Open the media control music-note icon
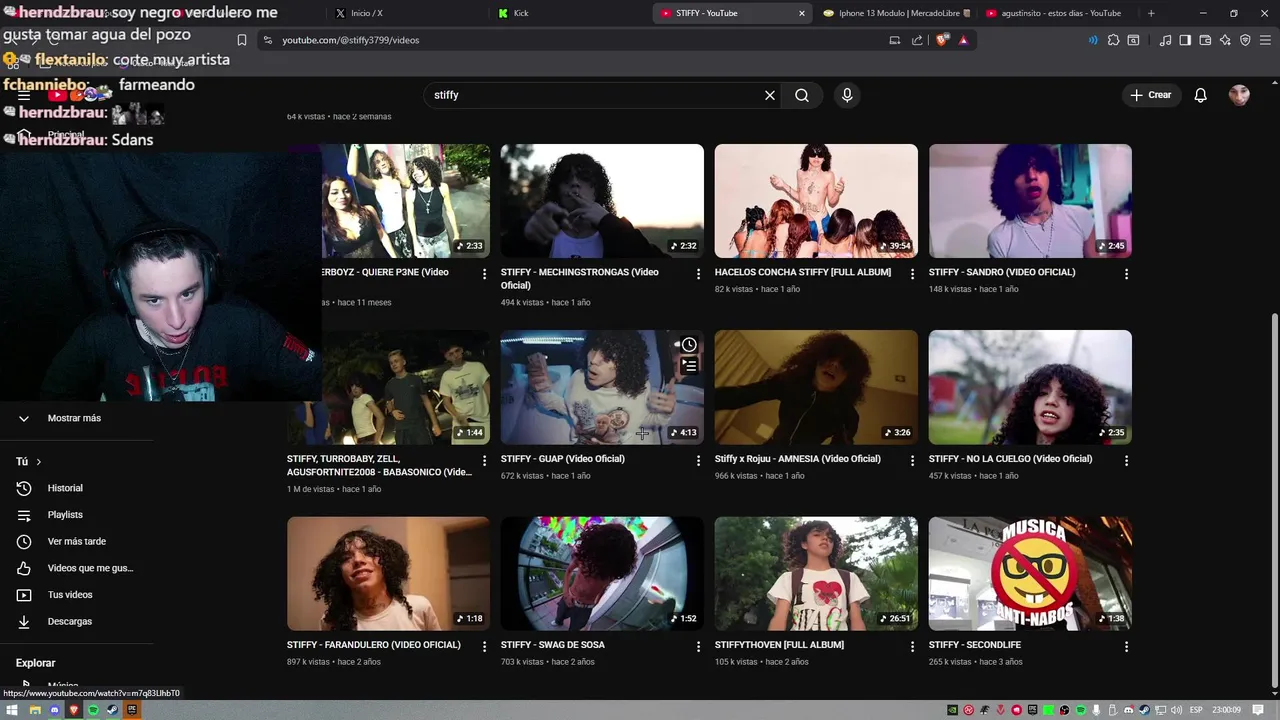The image size is (1280, 720). click(x=1165, y=40)
